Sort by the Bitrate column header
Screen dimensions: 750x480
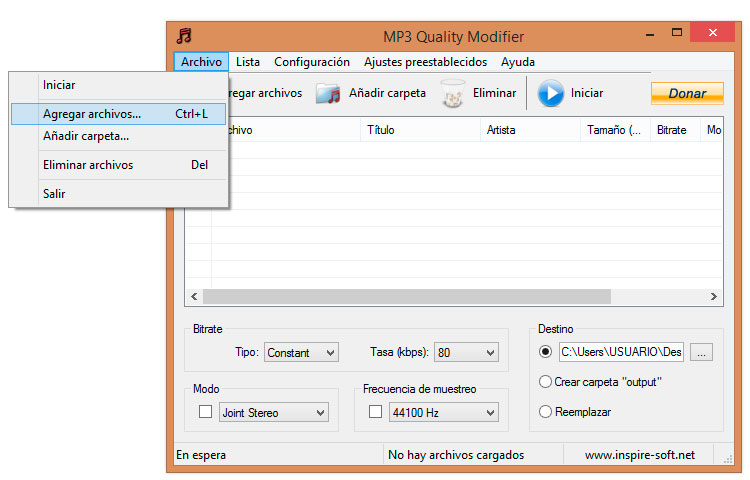click(675, 130)
